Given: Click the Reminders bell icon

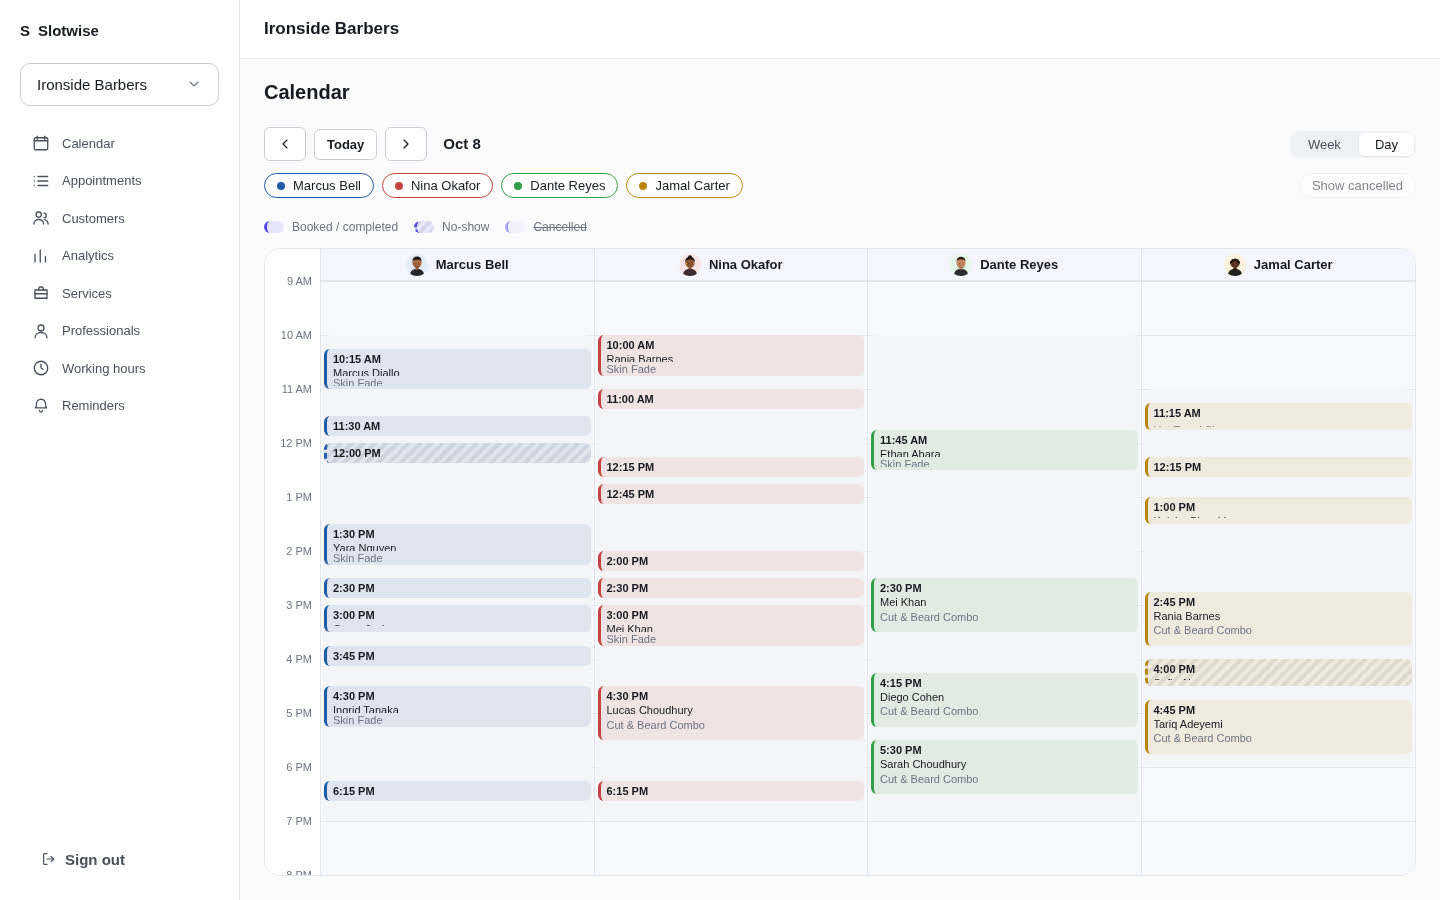Looking at the screenshot, I should click(41, 406).
